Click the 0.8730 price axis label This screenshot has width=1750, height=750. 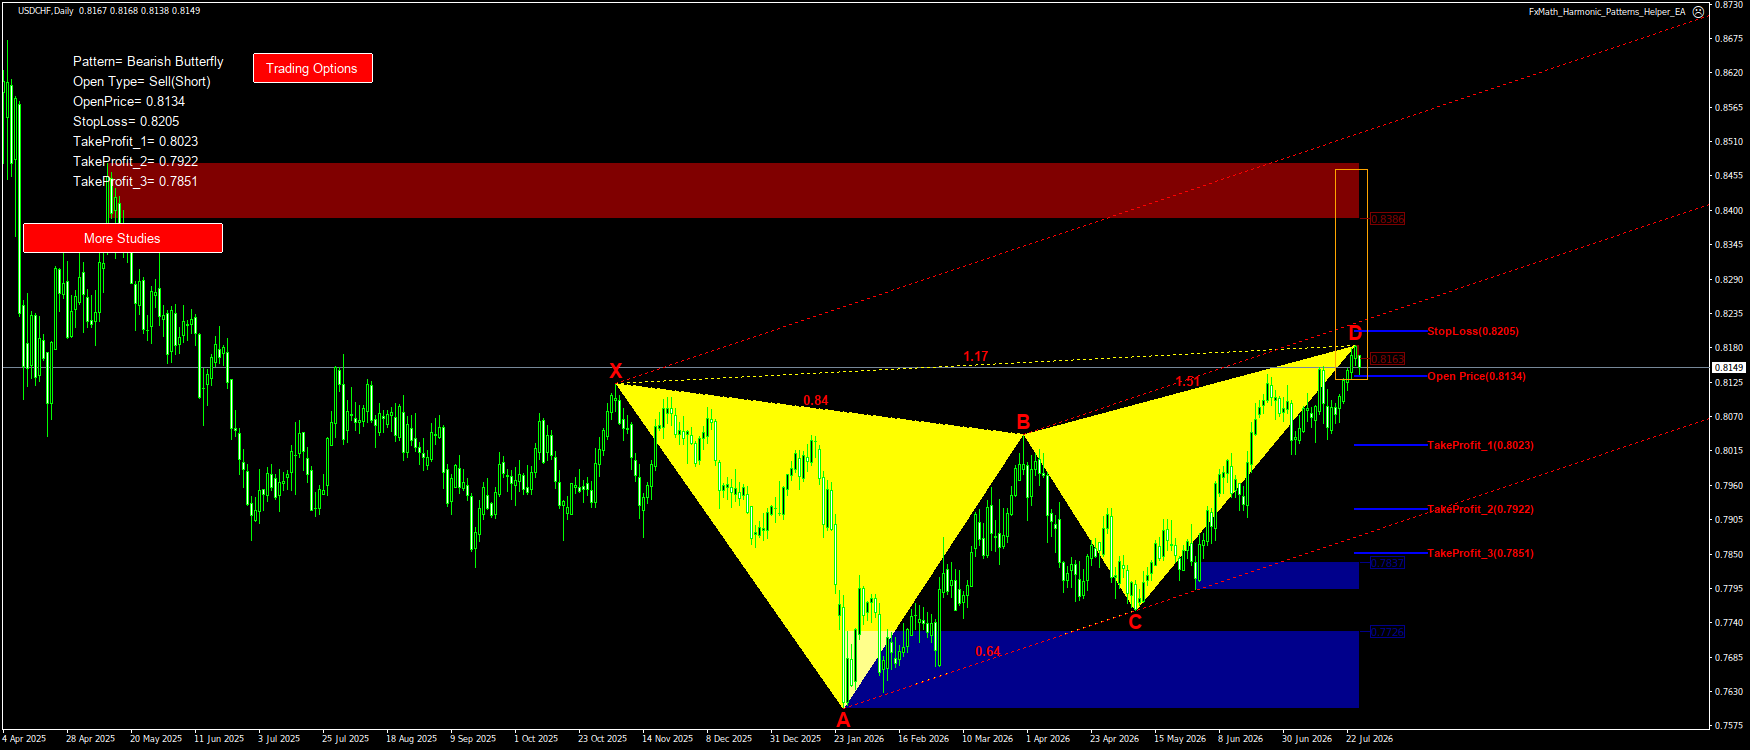[x=1729, y=5]
